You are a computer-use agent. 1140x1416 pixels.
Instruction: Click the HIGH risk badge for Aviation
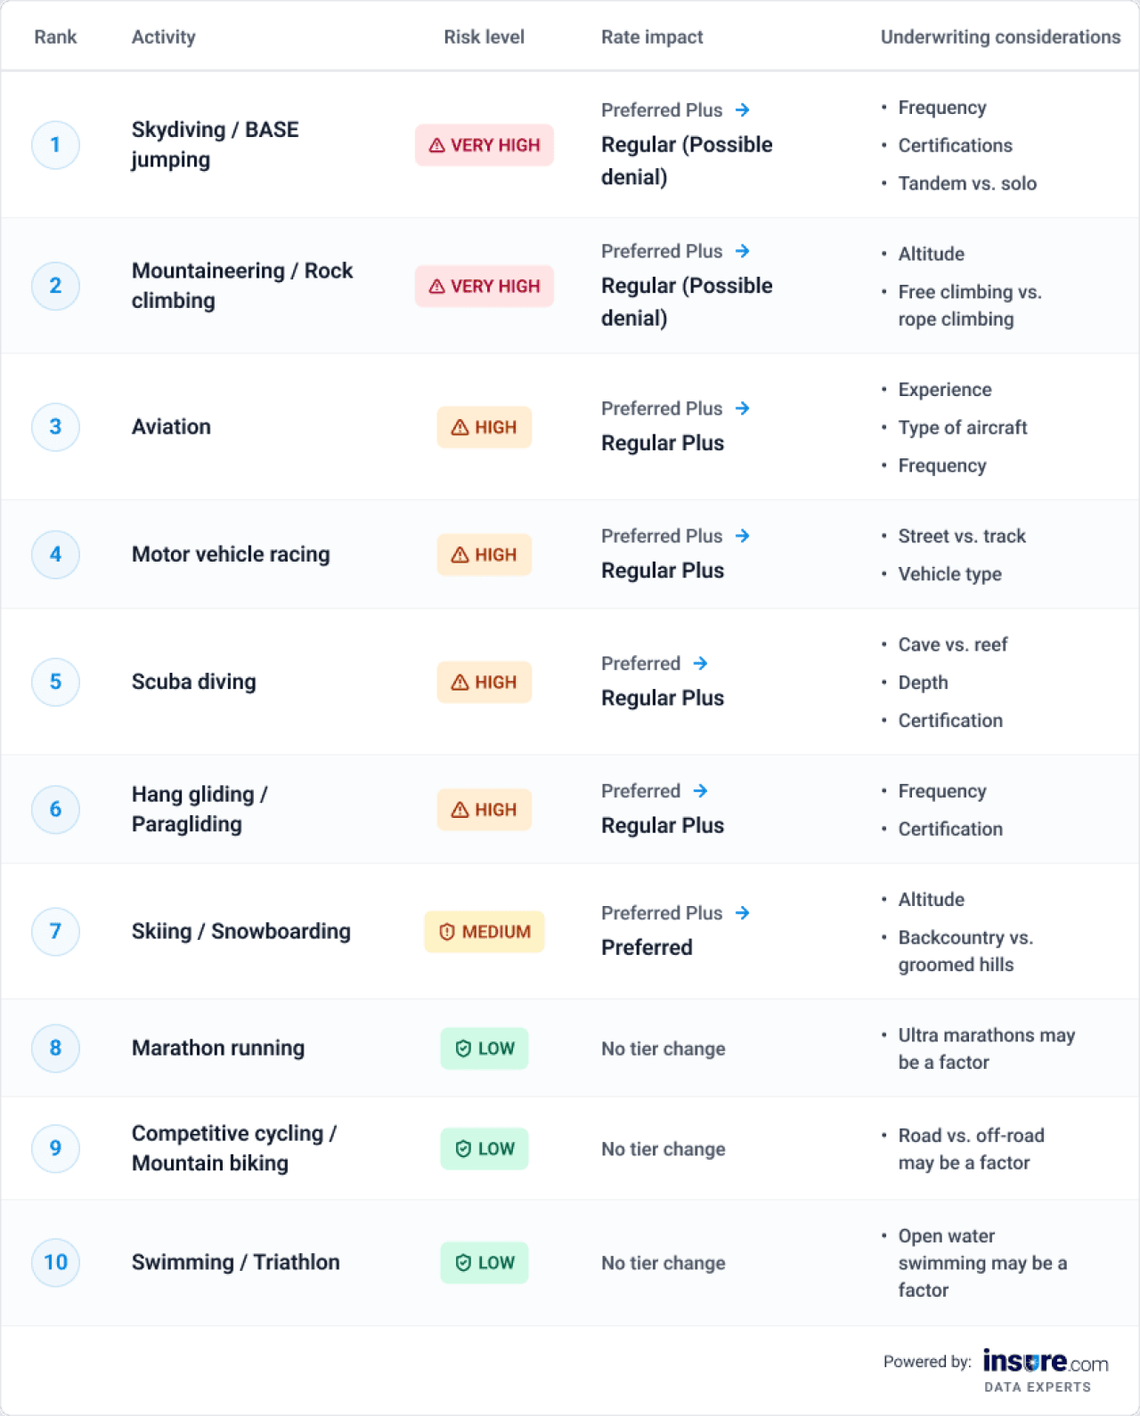(484, 427)
